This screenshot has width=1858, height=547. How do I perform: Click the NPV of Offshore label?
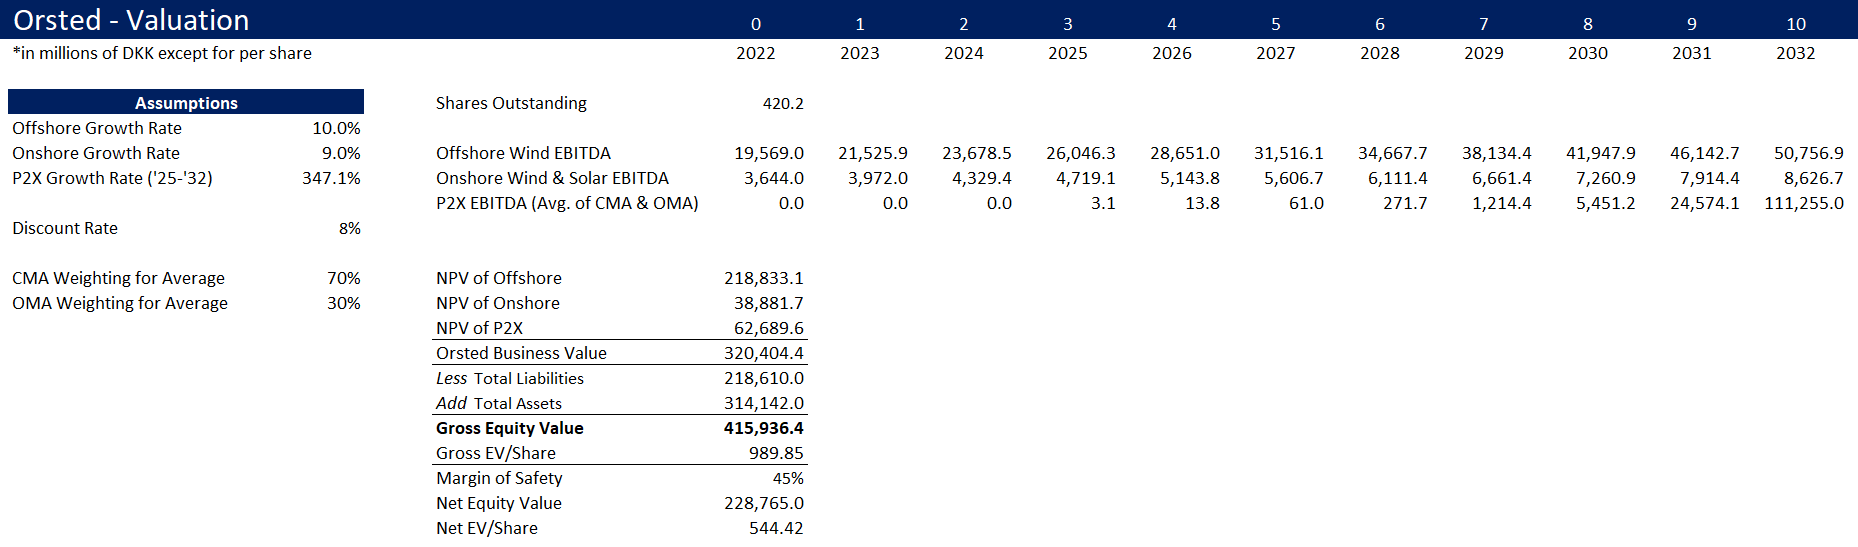pyautogui.click(x=499, y=278)
